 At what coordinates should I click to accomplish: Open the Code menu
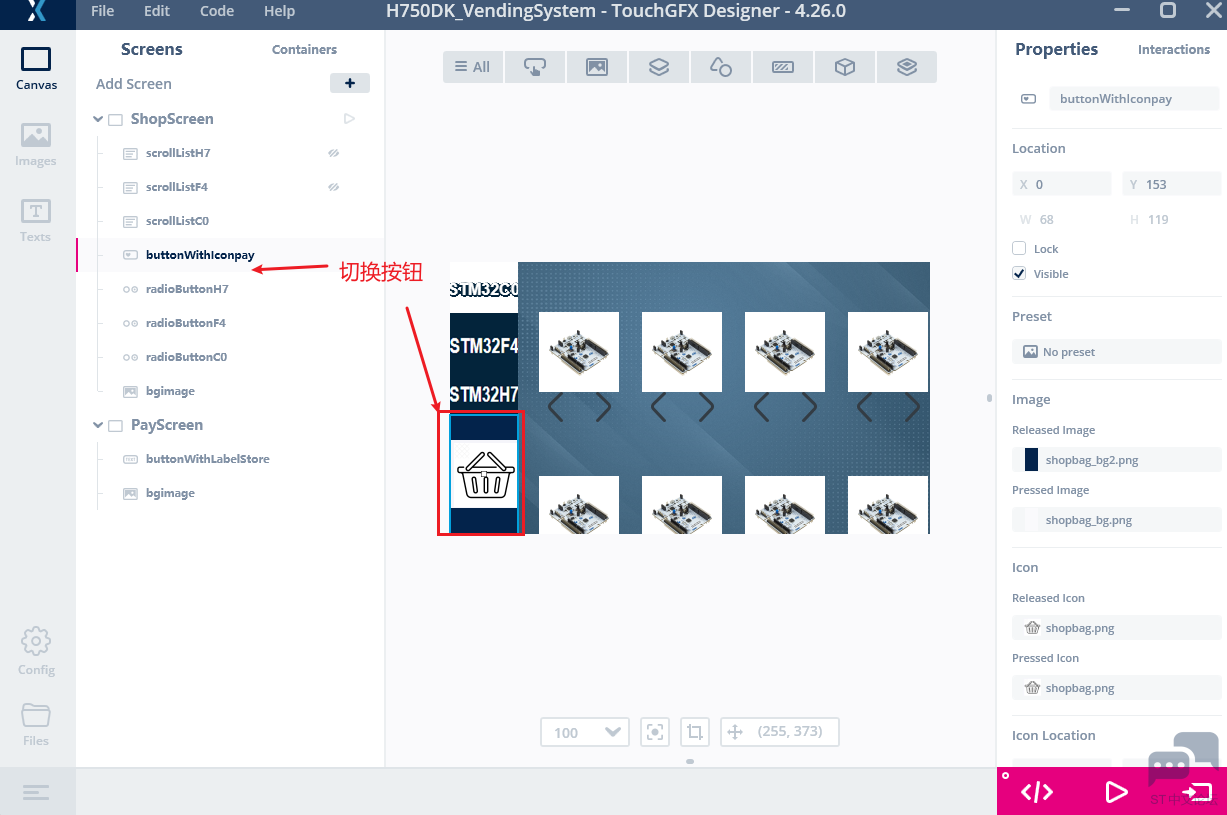pyautogui.click(x=217, y=11)
